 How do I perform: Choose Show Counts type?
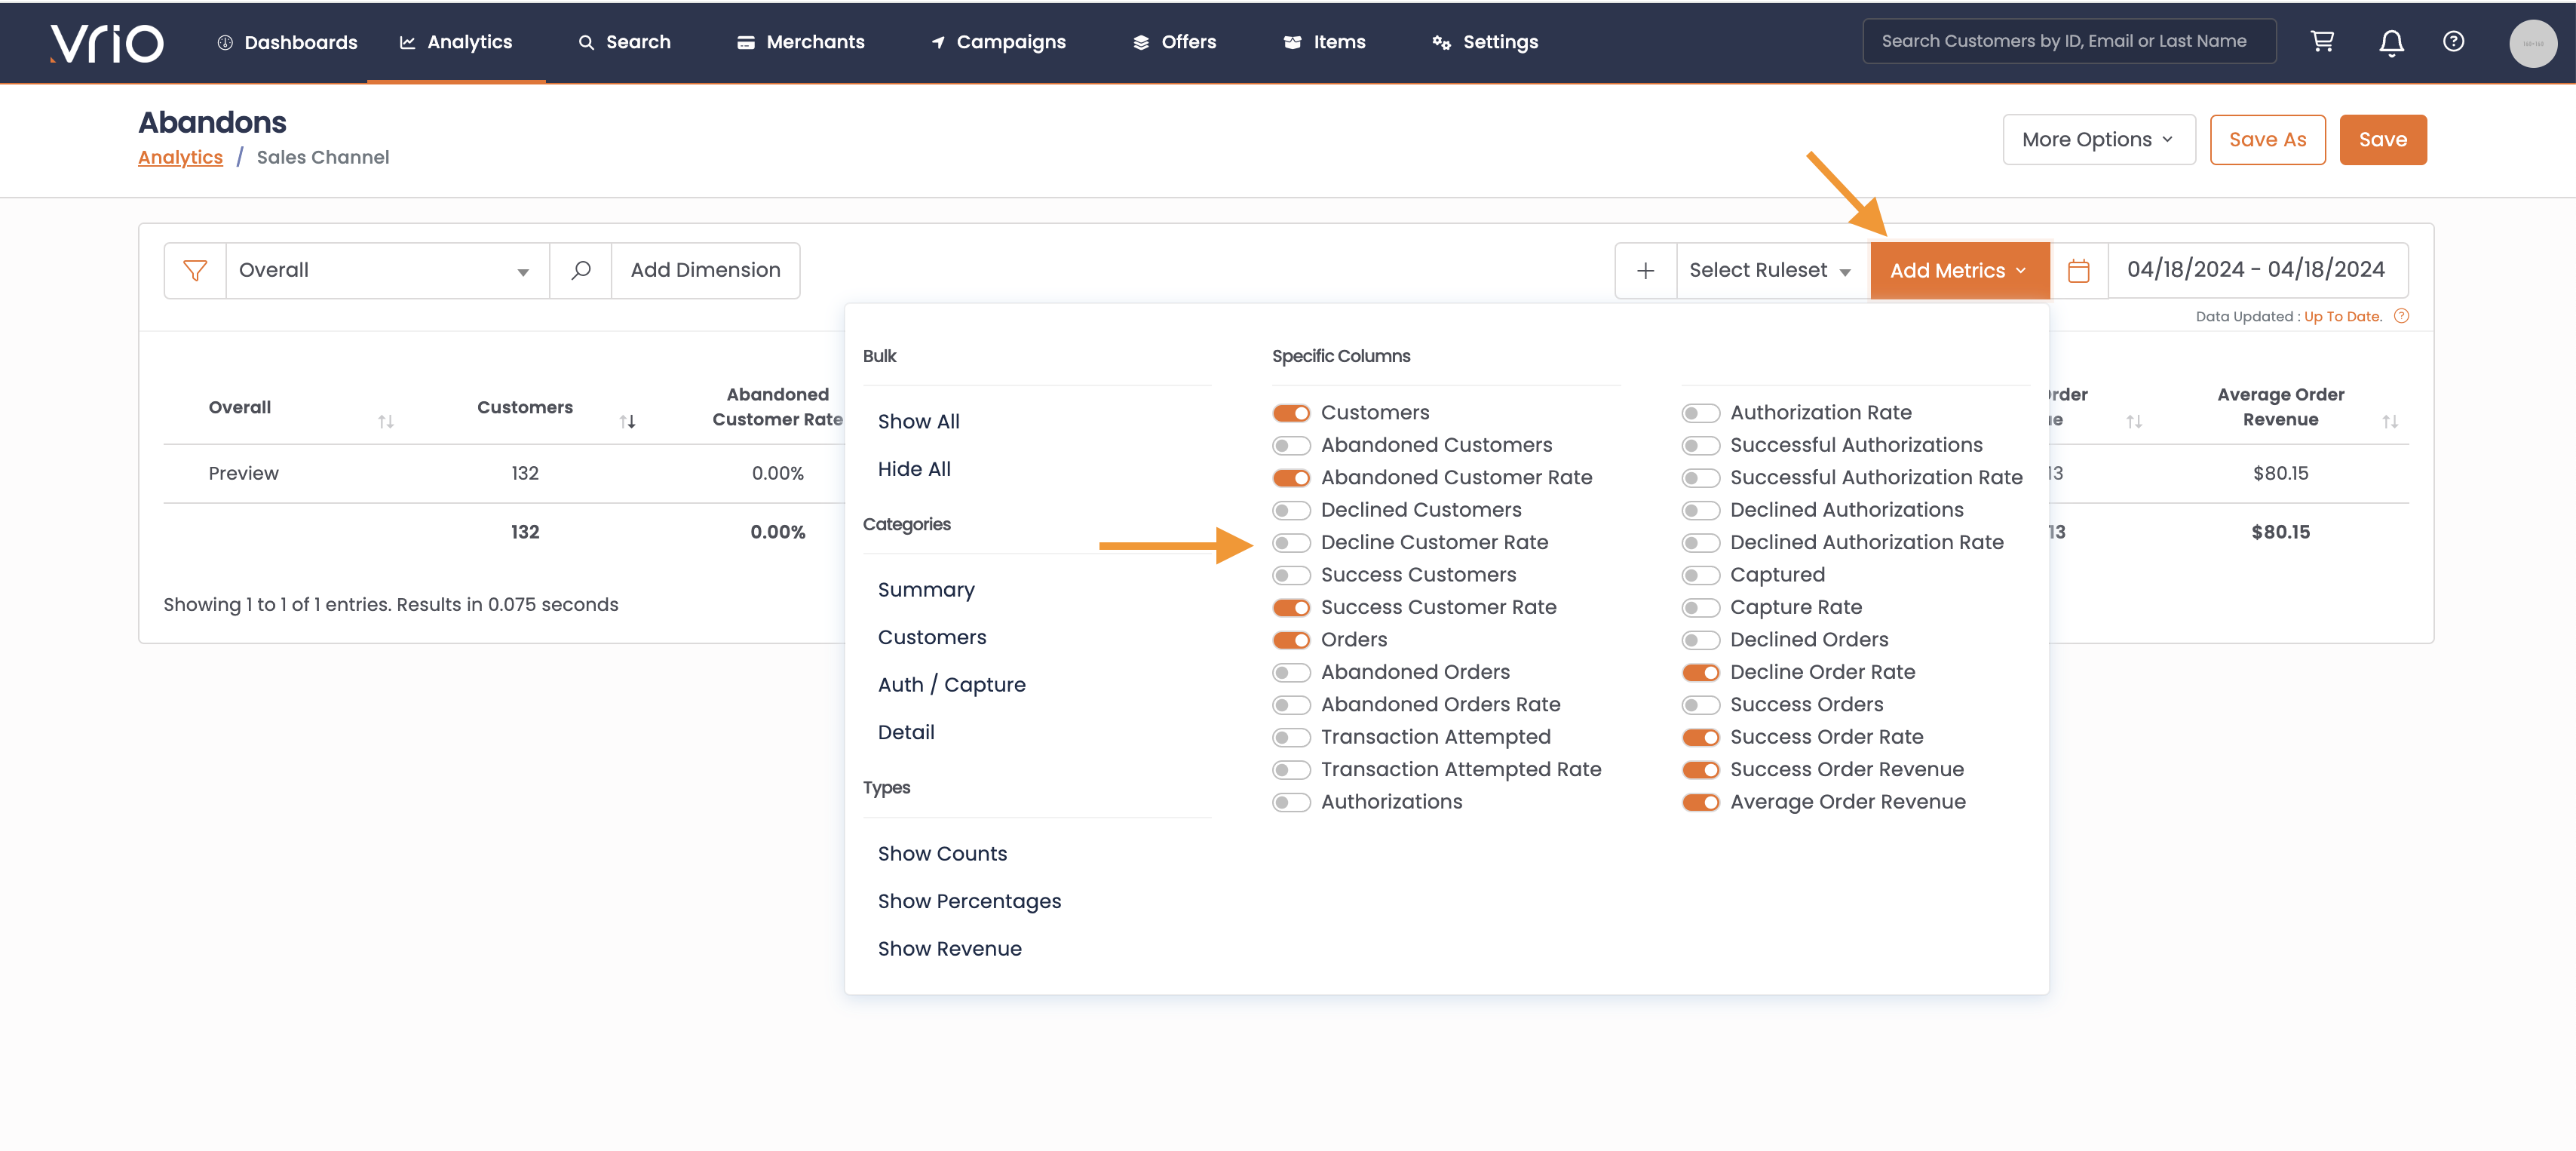(x=942, y=854)
